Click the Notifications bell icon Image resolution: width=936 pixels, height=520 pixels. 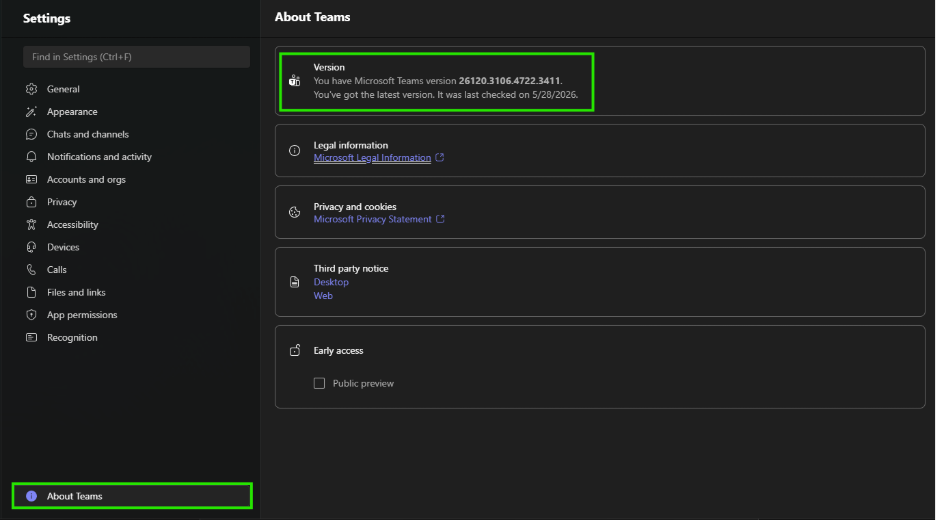pos(32,156)
